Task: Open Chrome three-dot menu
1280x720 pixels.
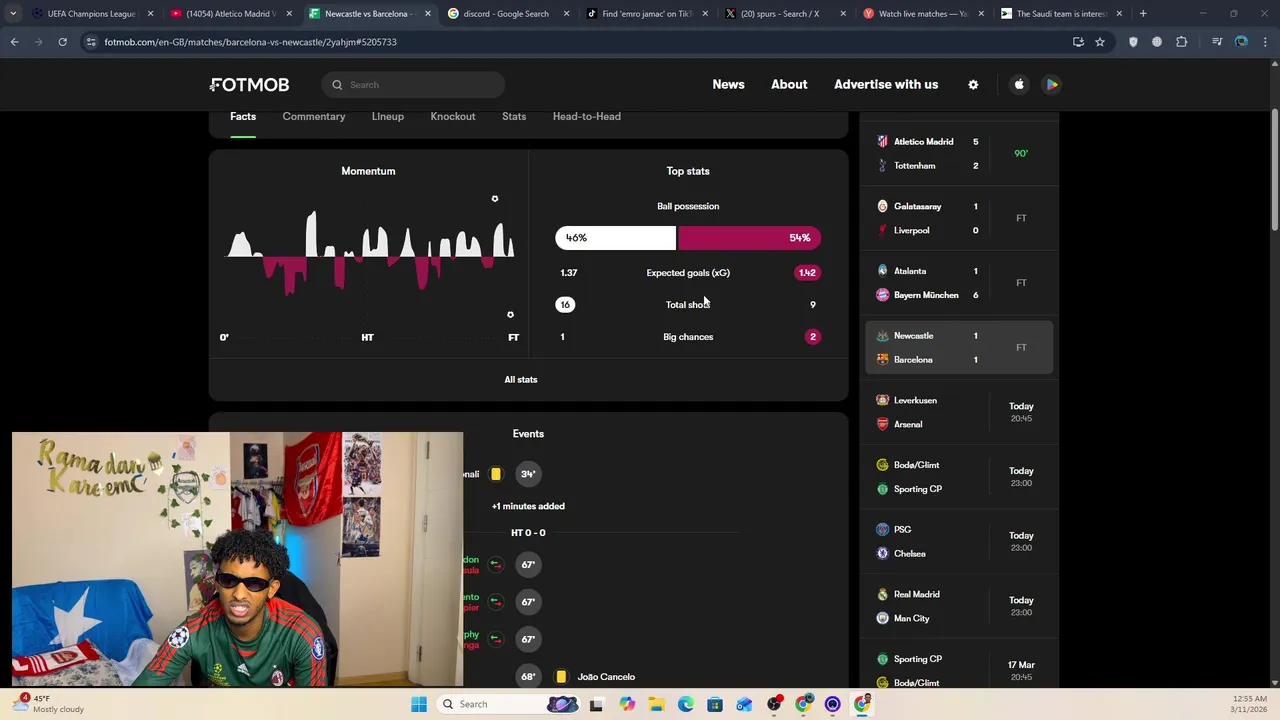Action: pos(1266,42)
